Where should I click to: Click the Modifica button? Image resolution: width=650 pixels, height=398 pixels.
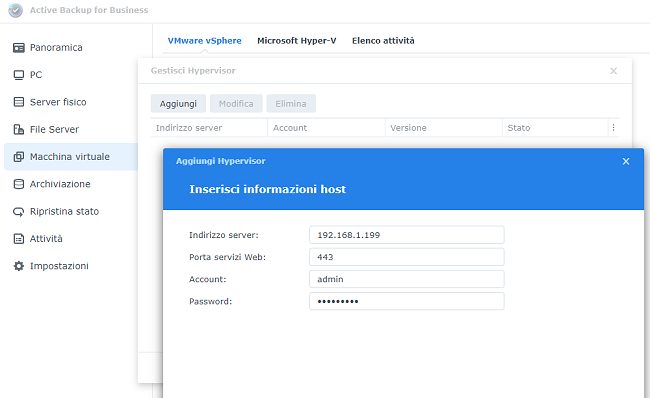[236, 104]
